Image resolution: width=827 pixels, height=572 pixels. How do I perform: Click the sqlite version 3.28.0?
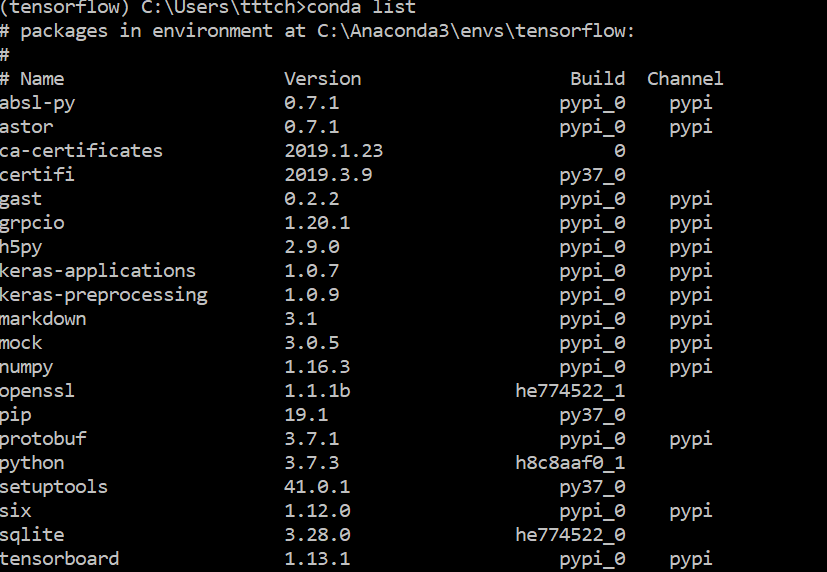point(317,535)
